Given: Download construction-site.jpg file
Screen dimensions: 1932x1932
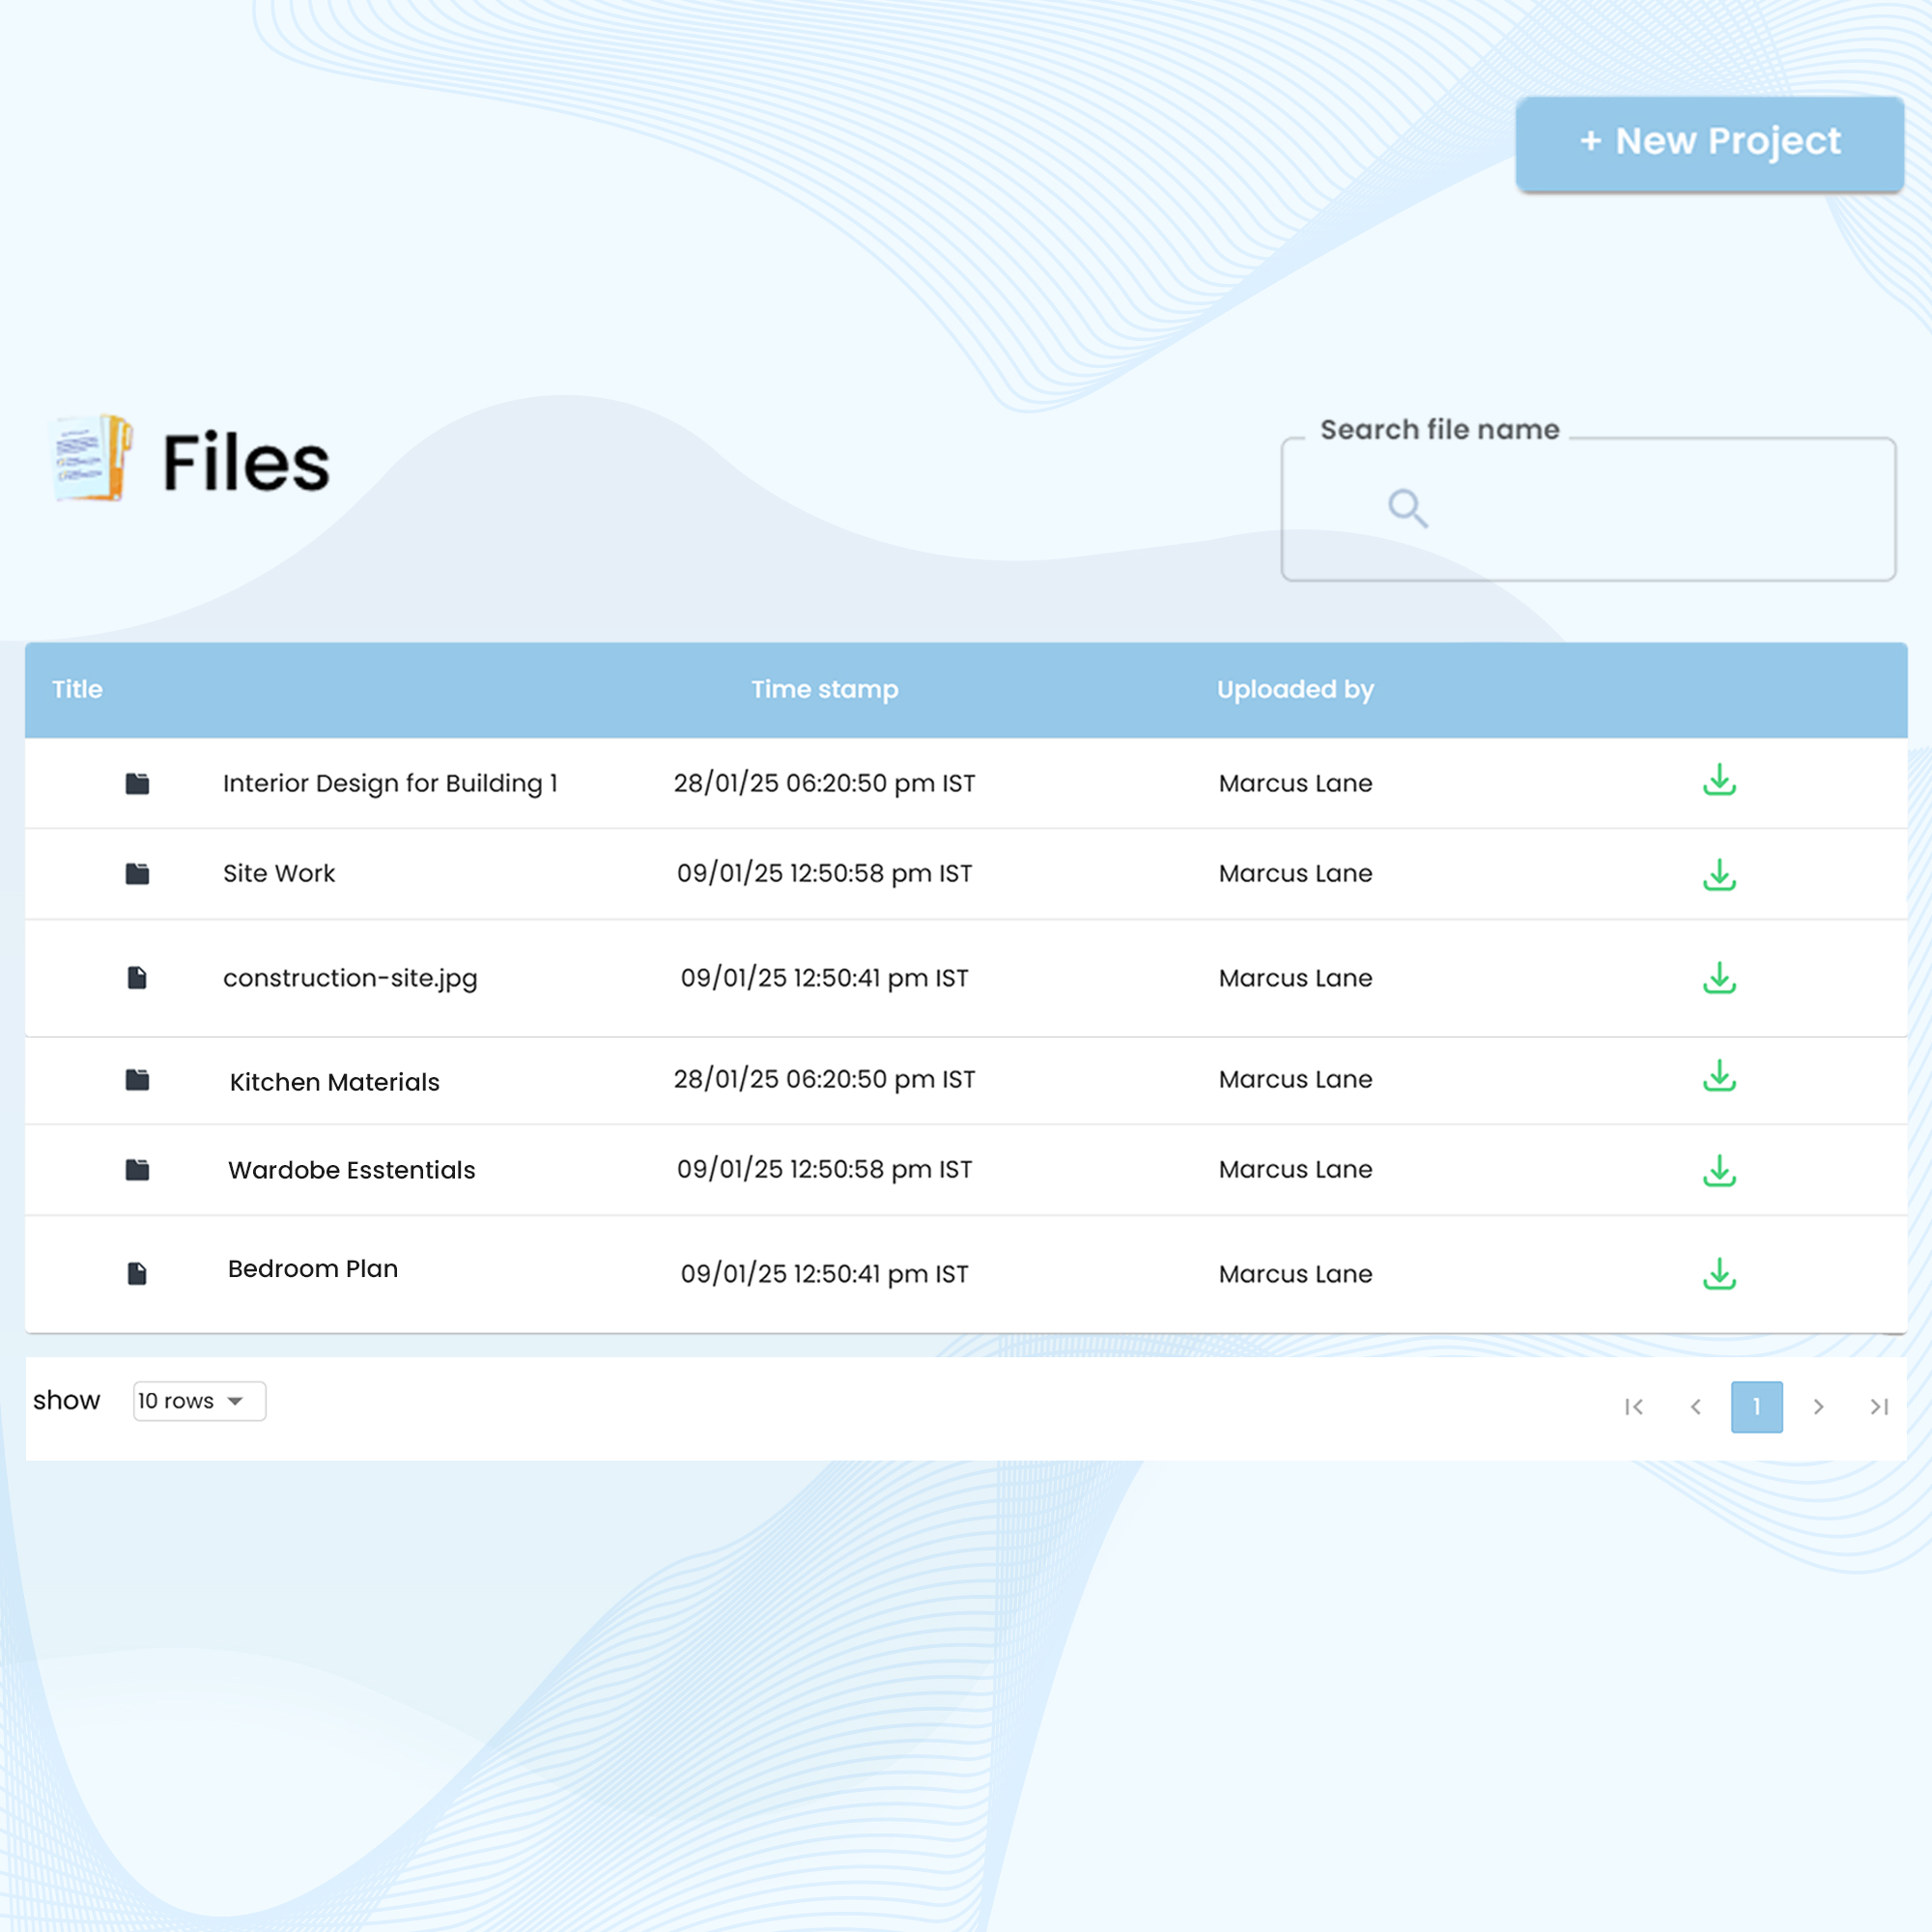Looking at the screenshot, I should click(1719, 978).
